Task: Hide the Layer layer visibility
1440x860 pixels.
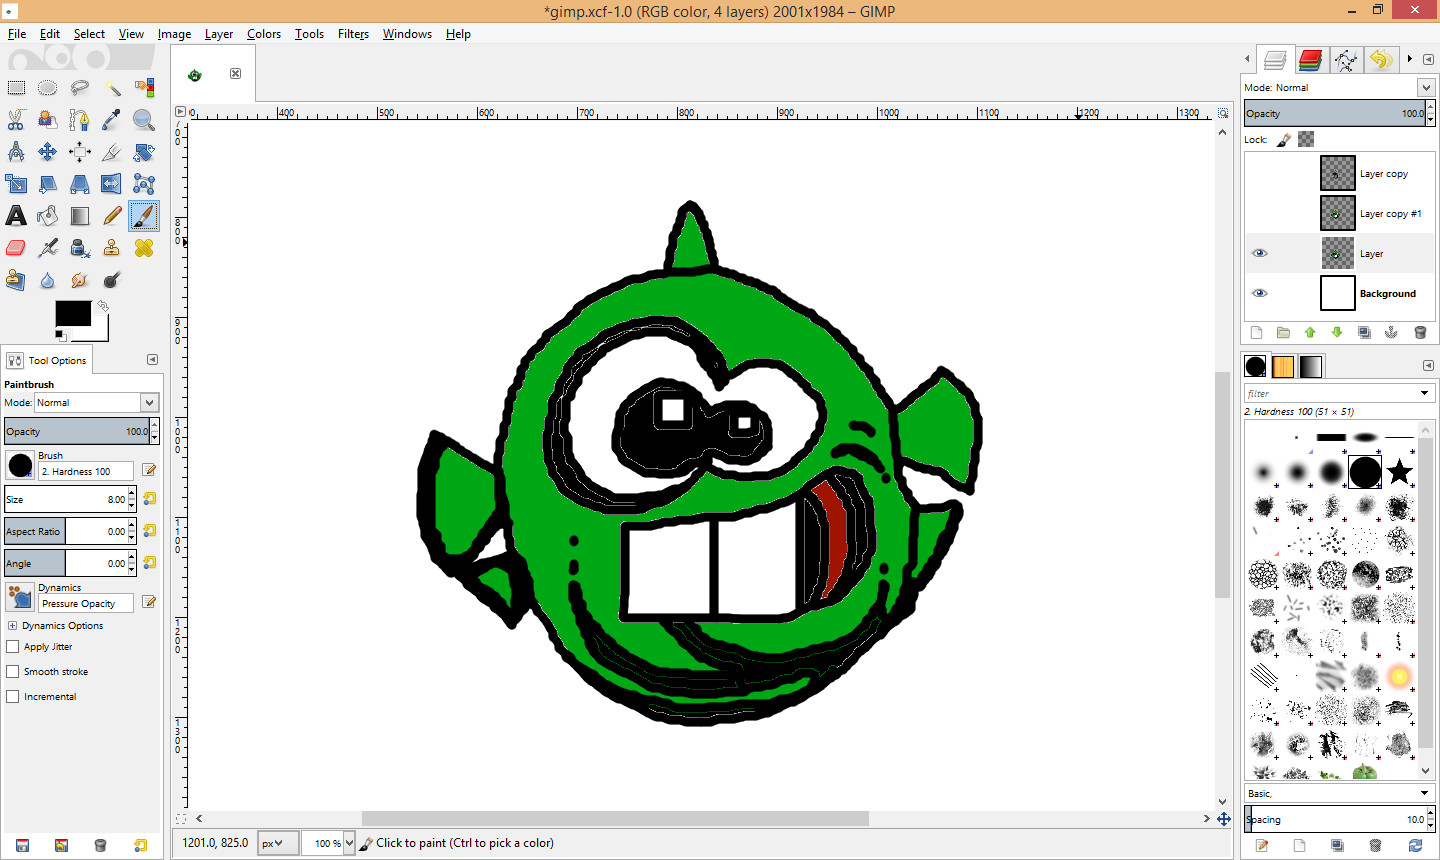Action: coord(1259,253)
